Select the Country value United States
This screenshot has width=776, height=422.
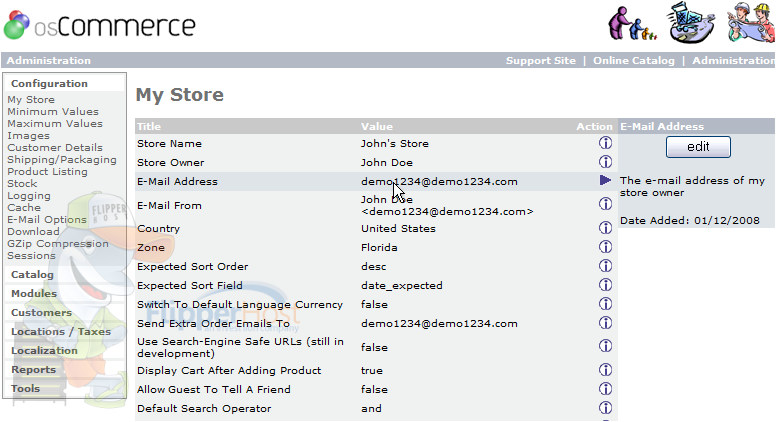[x=398, y=229]
